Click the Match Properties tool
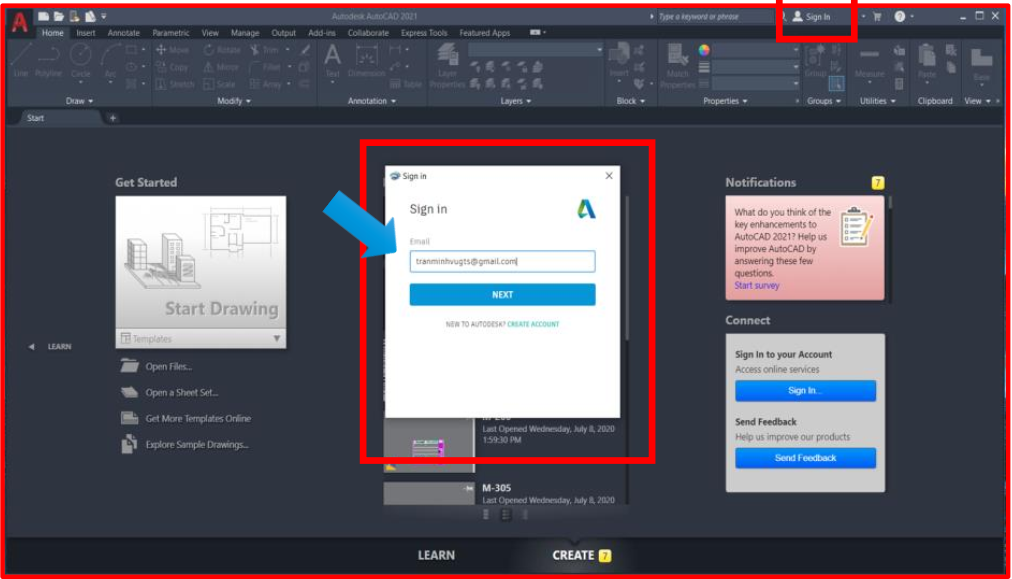Viewport: 1012px width, 579px height. [x=677, y=58]
